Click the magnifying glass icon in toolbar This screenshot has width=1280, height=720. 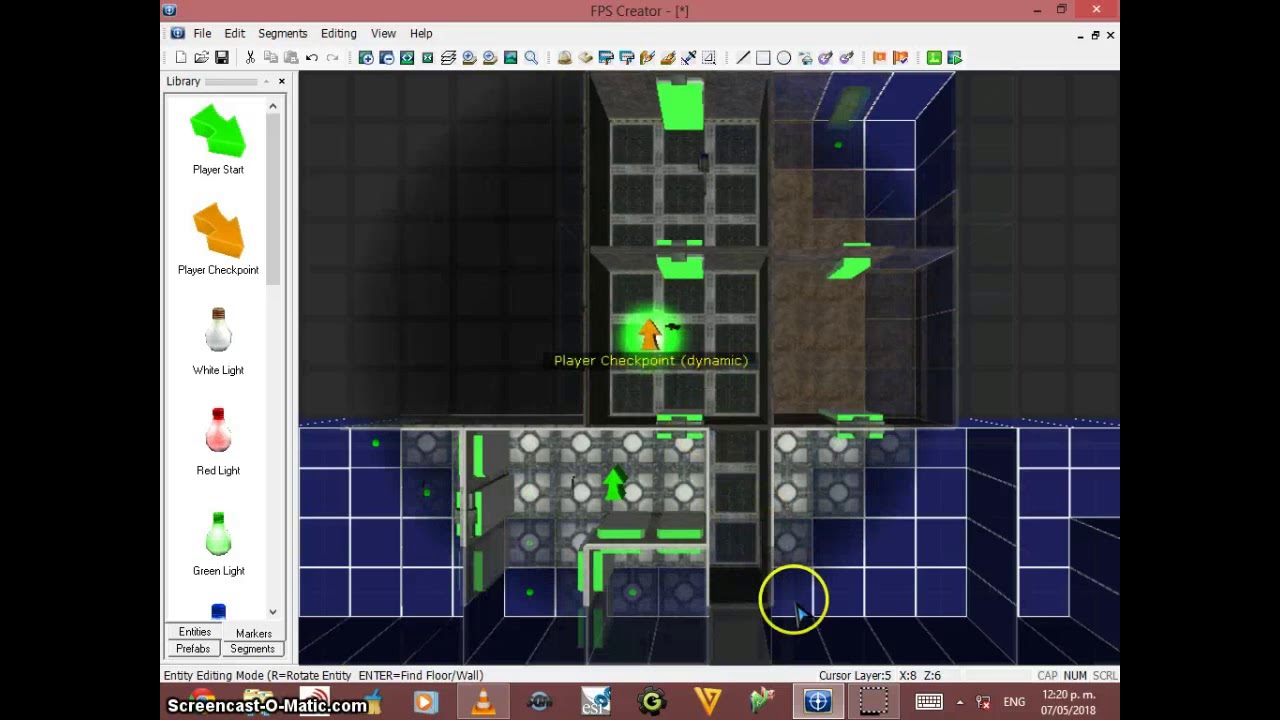click(531, 58)
